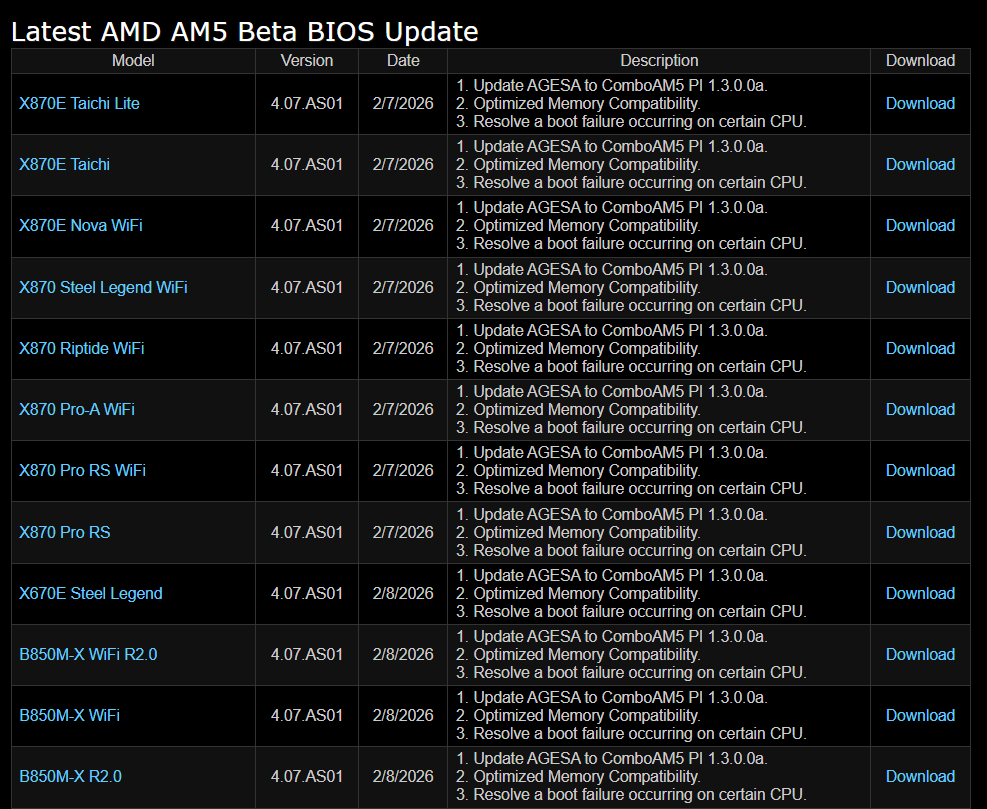Click AGESA update line in X870E Nova WiFi row

611,208
